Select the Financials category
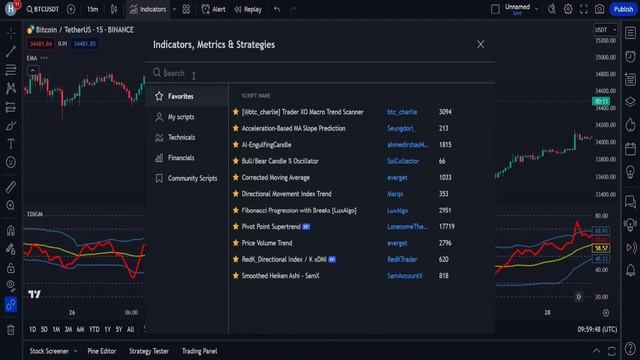 [187, 158]
